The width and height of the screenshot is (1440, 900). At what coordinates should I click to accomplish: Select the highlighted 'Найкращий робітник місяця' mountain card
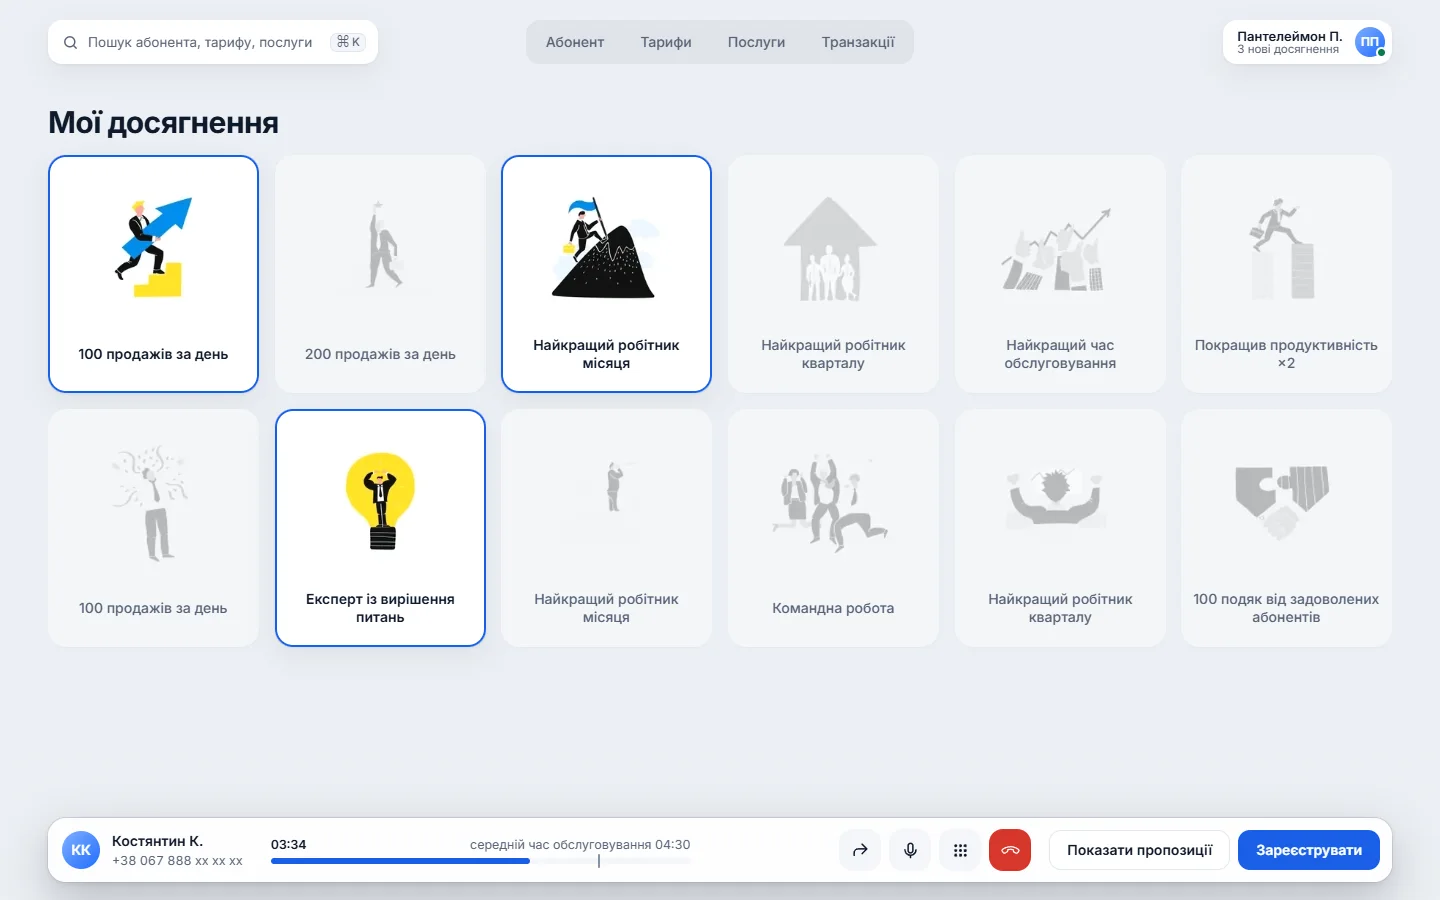[x=606, y=274]
